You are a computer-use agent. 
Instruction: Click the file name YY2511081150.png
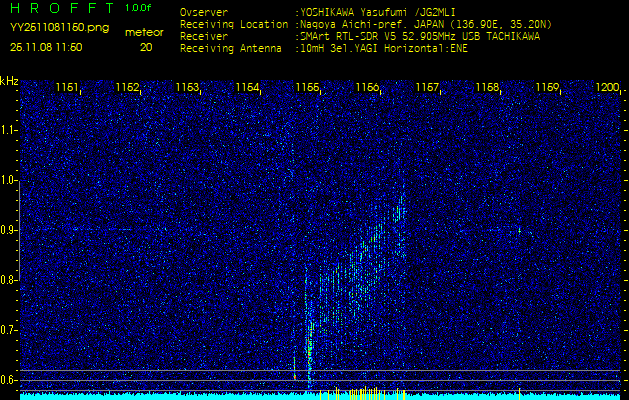[59, 28]
